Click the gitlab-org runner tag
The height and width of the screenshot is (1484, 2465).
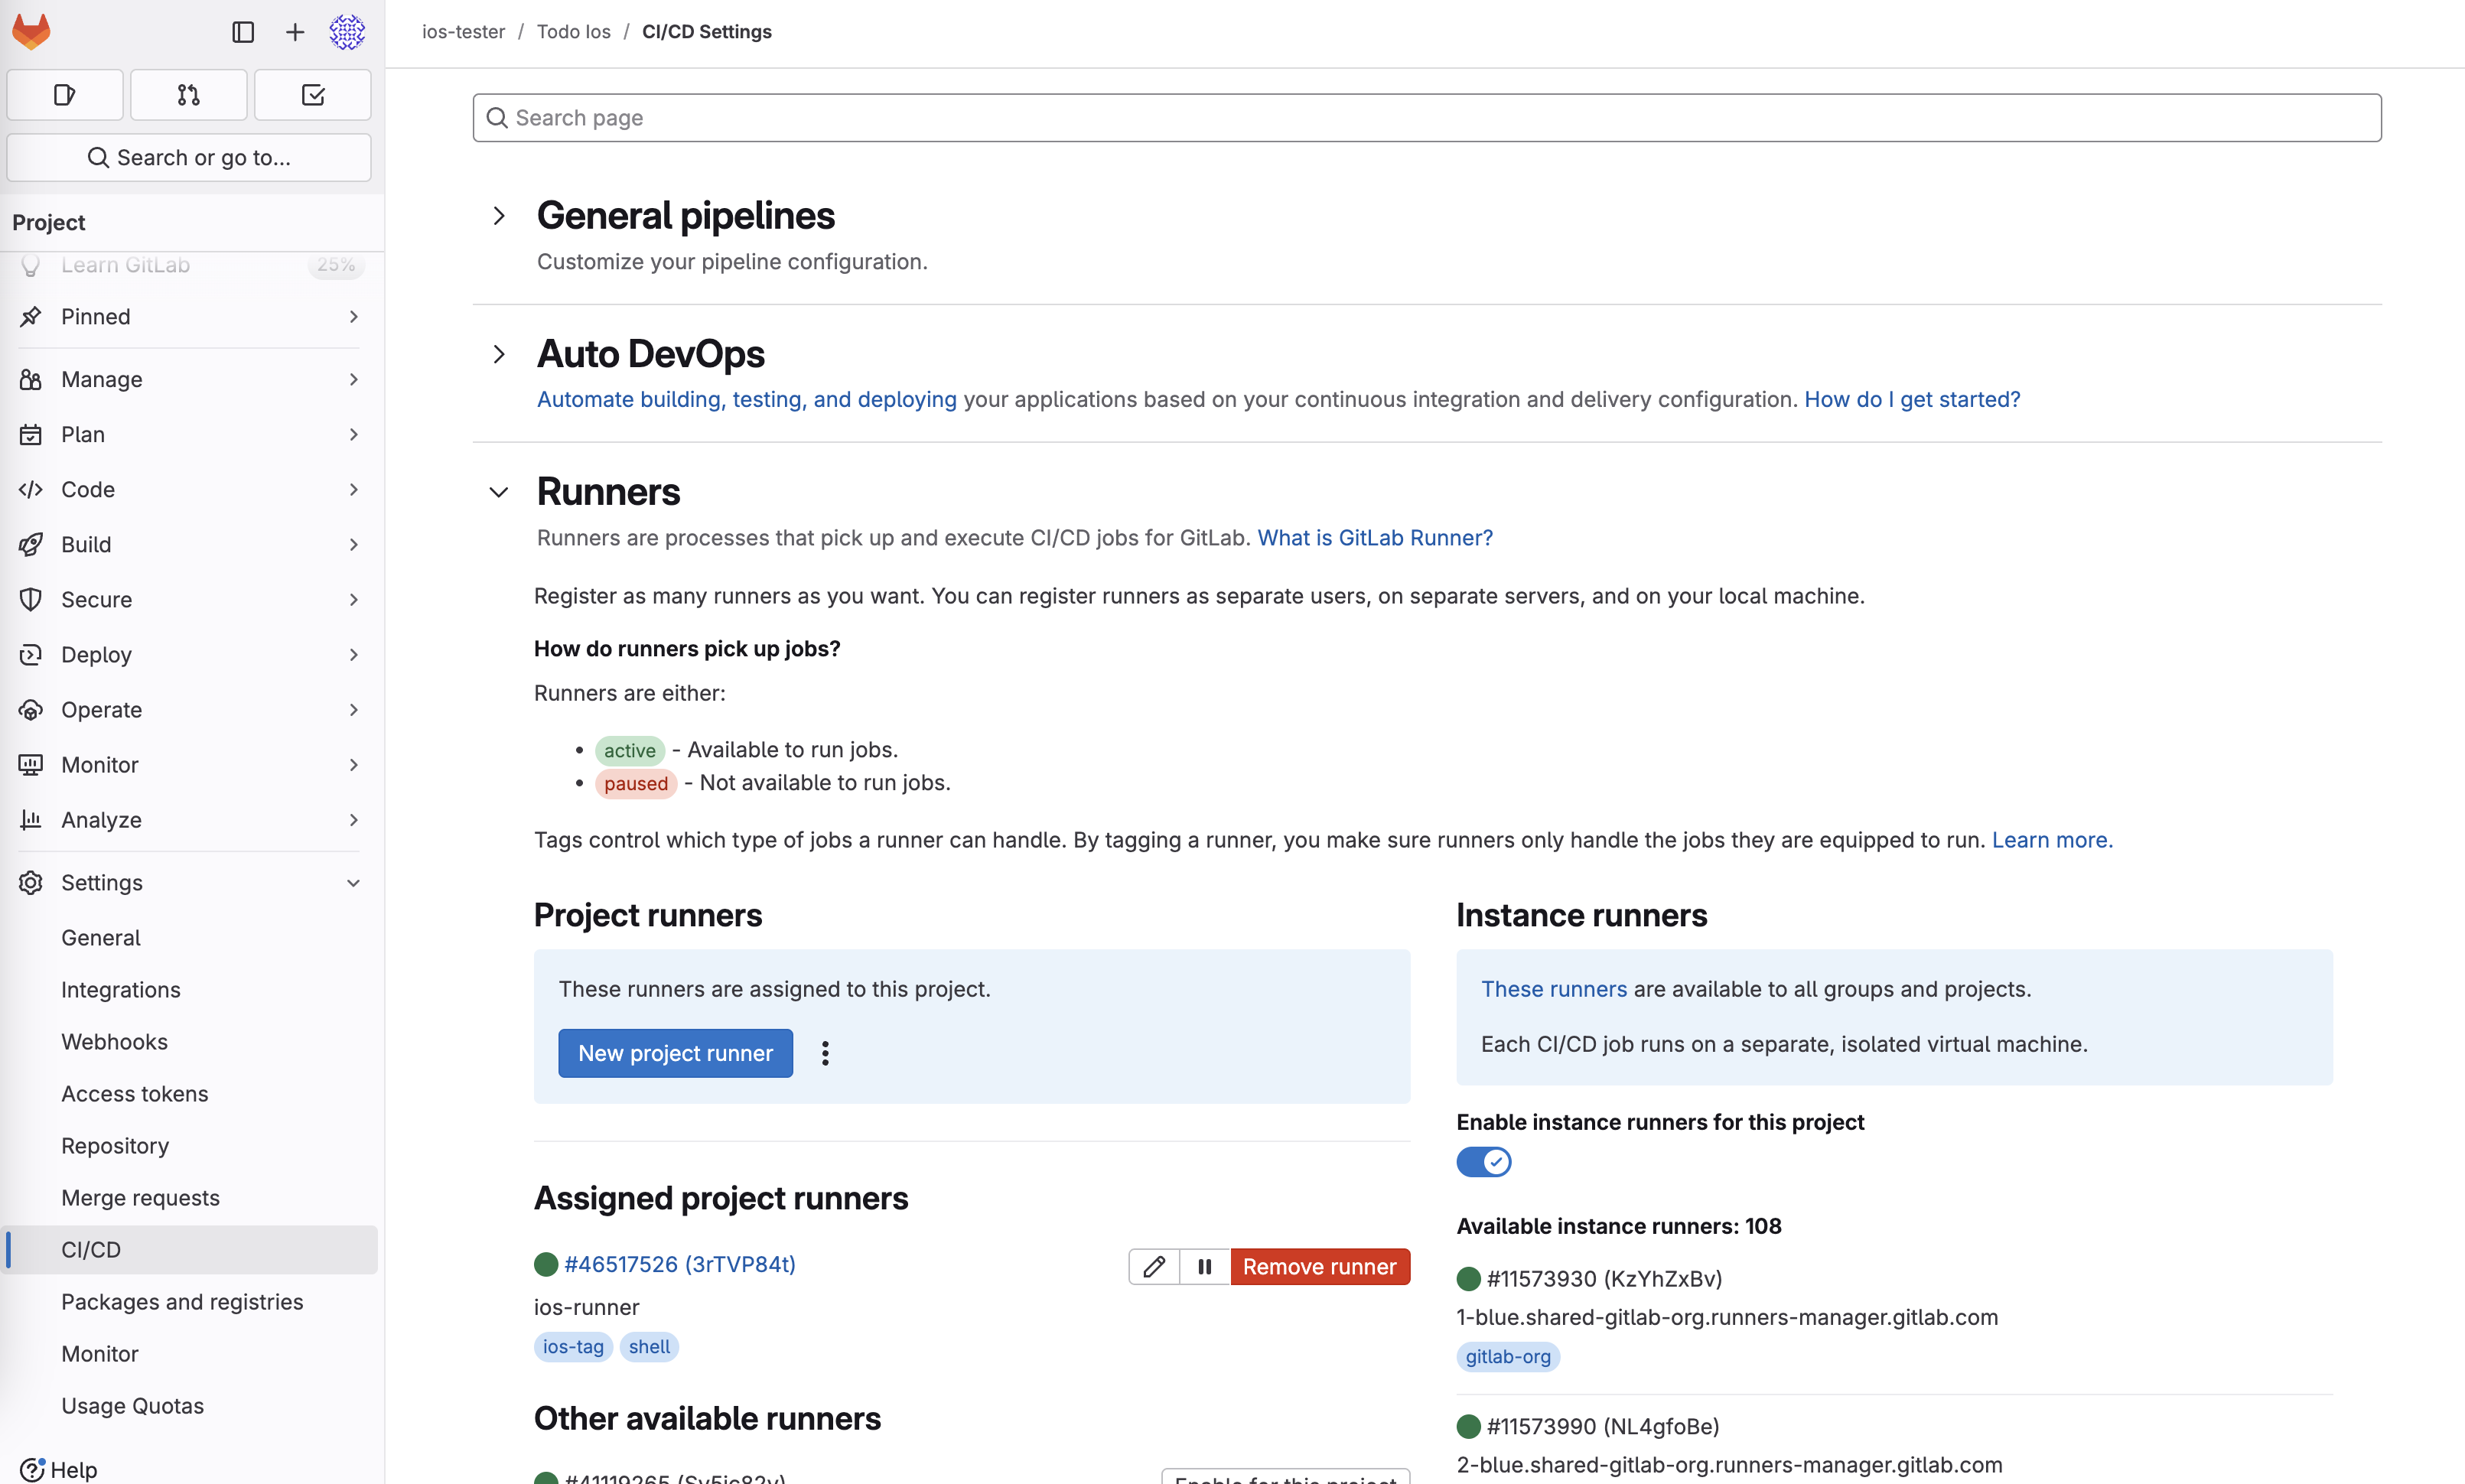(x=1508, y=1356)
